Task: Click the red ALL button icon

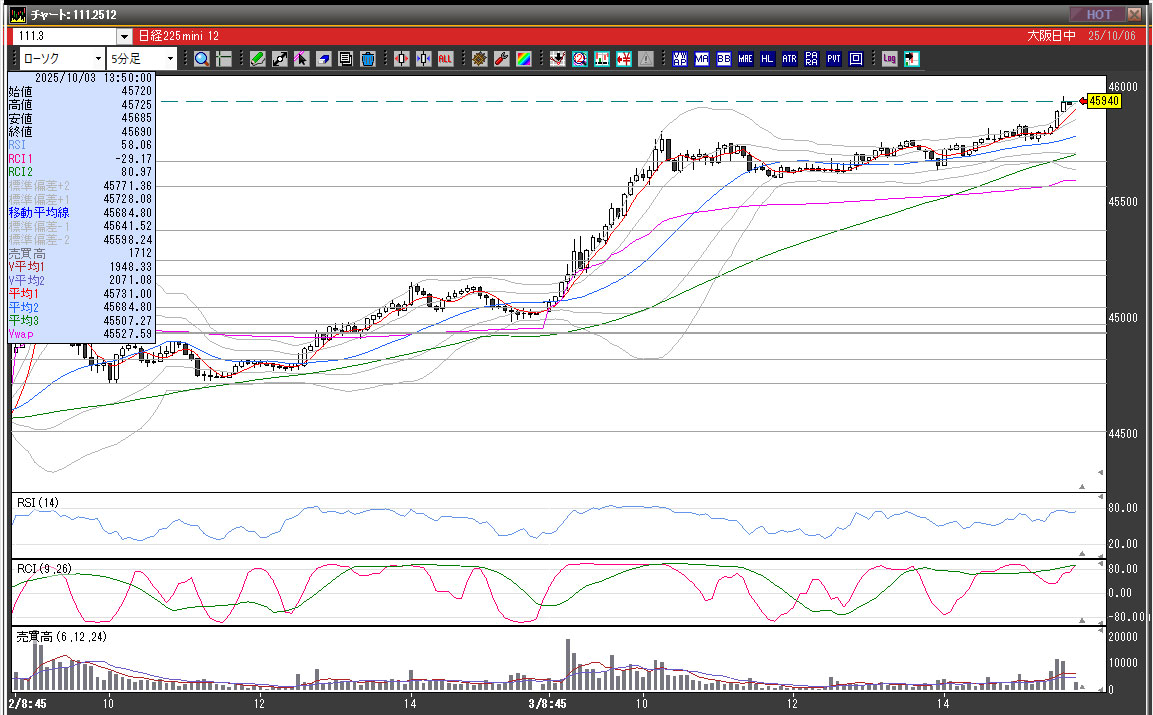Action: [445, 59]
